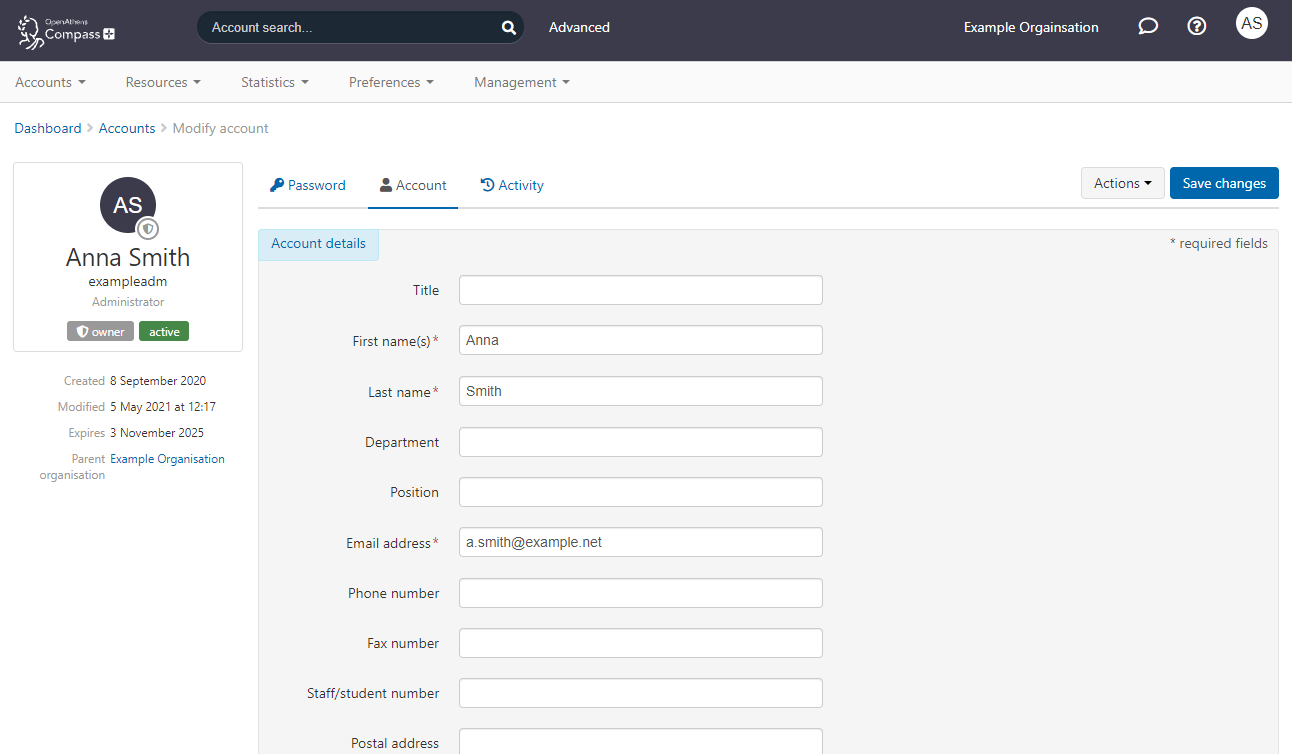Click the activity history icon on Activity tab
Screen dimensions: 1292x754
pyautogui.click(x=485, y=185)
